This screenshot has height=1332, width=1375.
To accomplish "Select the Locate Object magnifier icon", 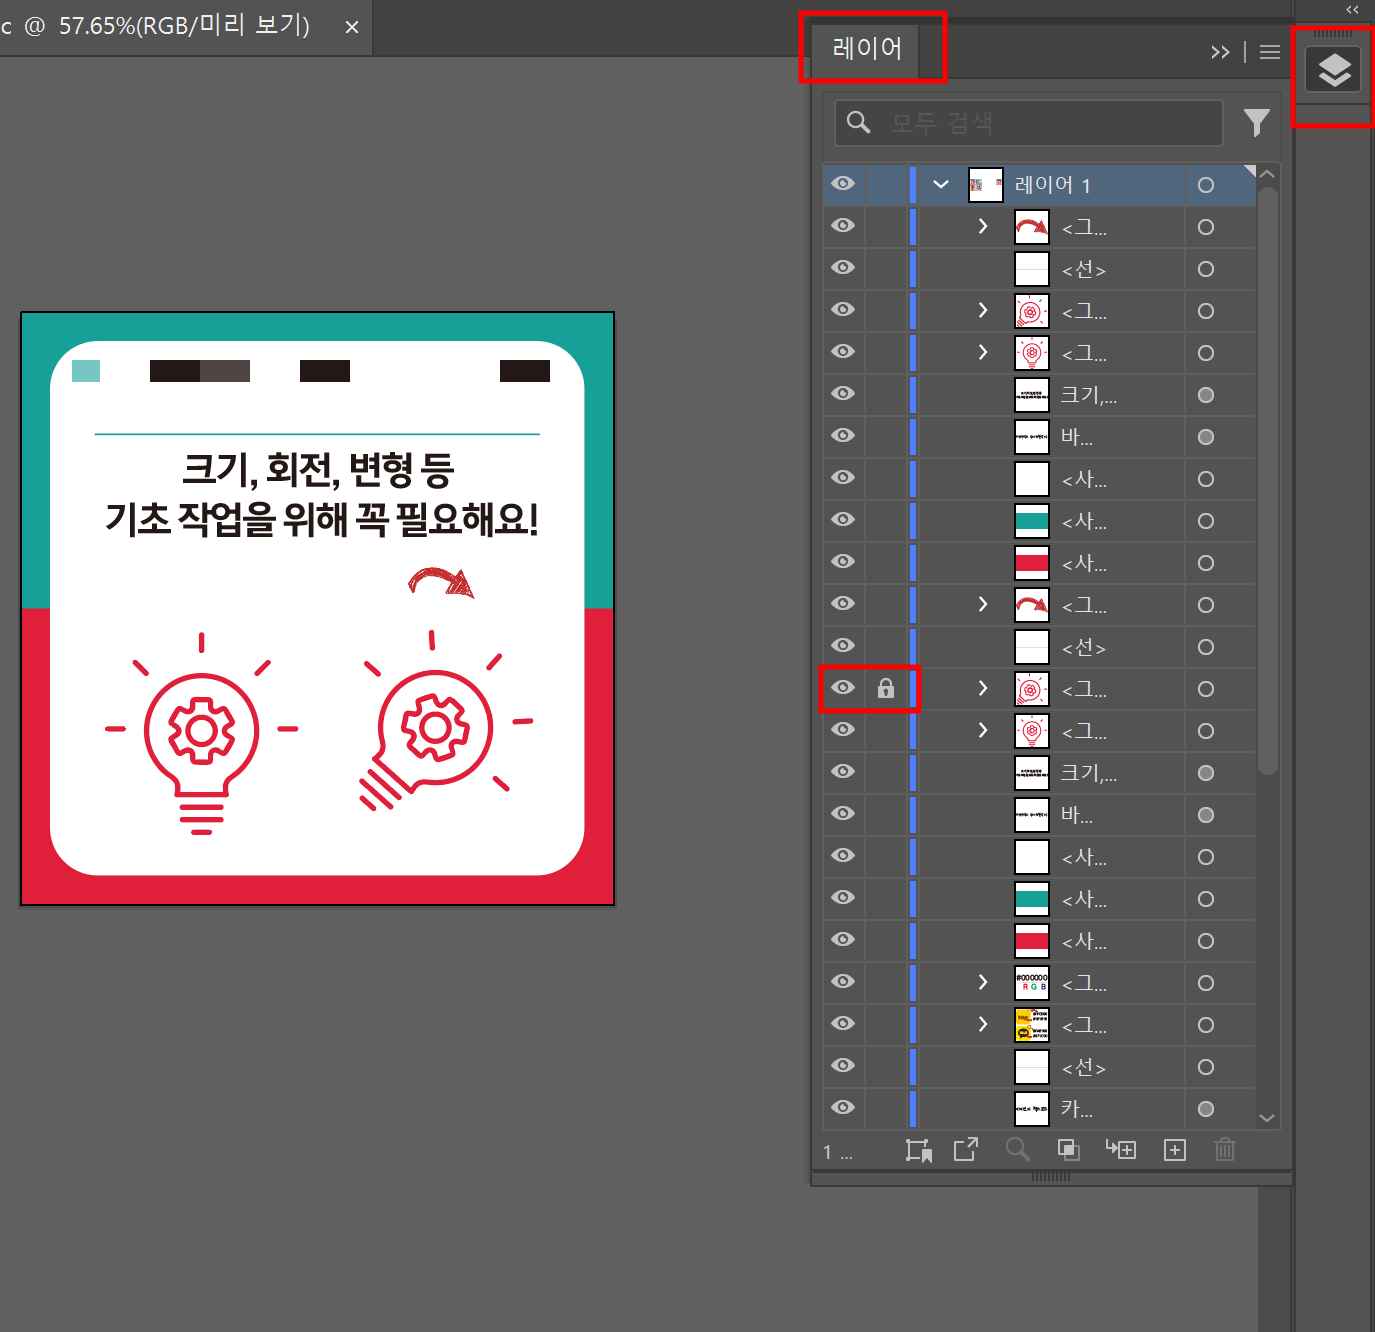I will tap(1018, 1150).
